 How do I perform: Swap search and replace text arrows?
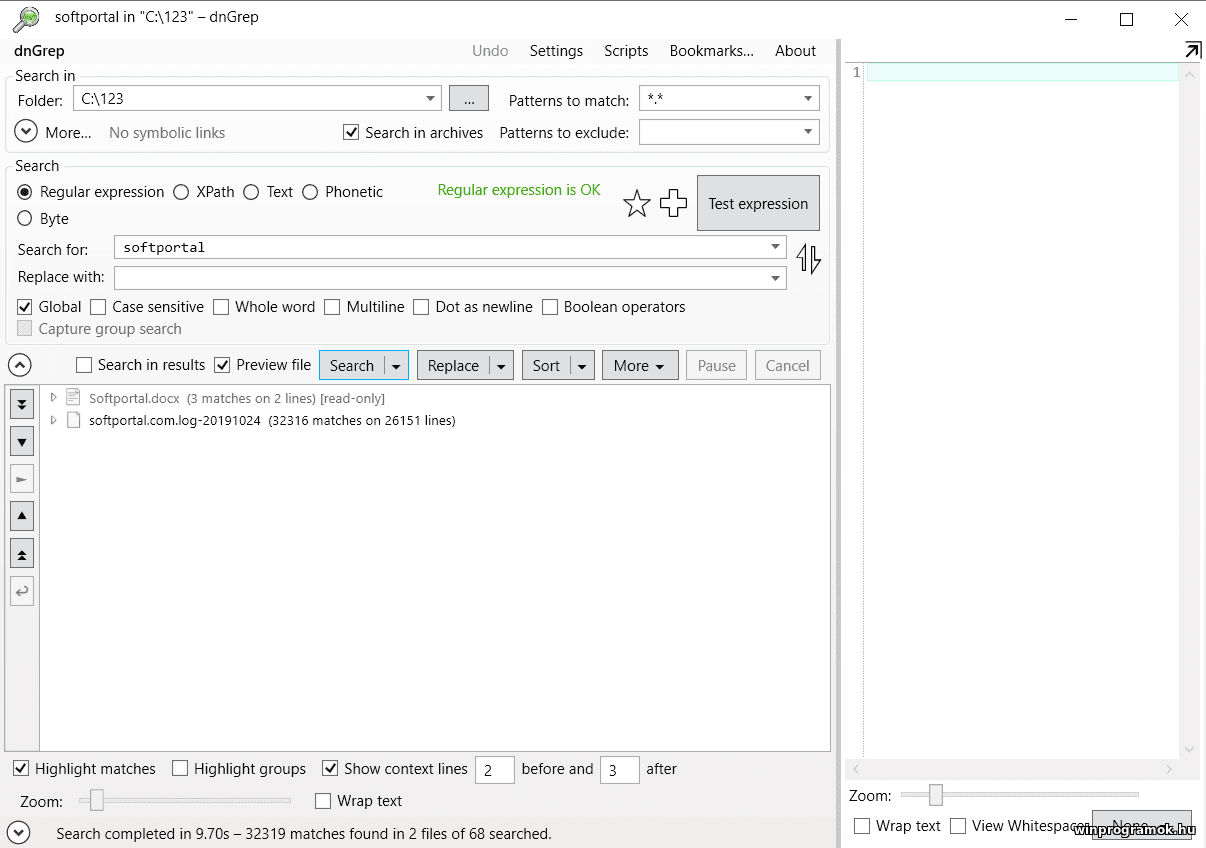(808, 260)
